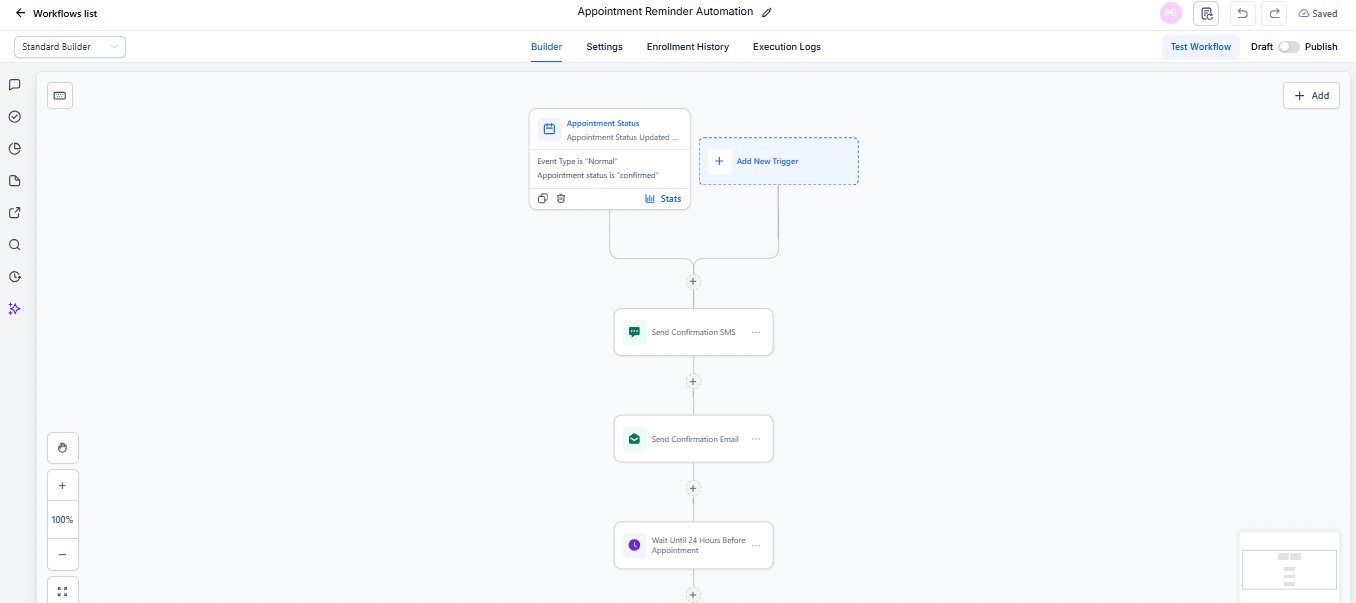Image resolution: width=1356 pixels, height=603 pixels.
Task: Open the AG user avatar
Action: click(x=1170, y=13)
